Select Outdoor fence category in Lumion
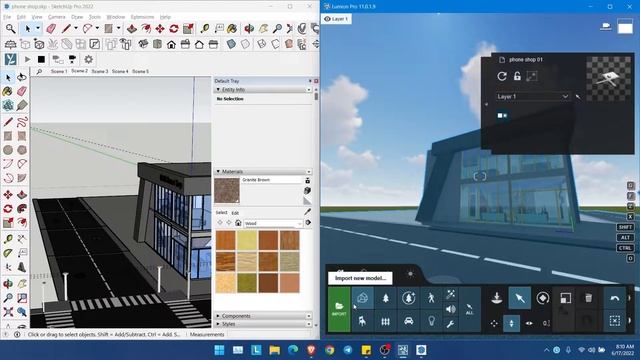The width and height of the screenshot is (640, 360). pyautogui.click(x=385, y=321)
